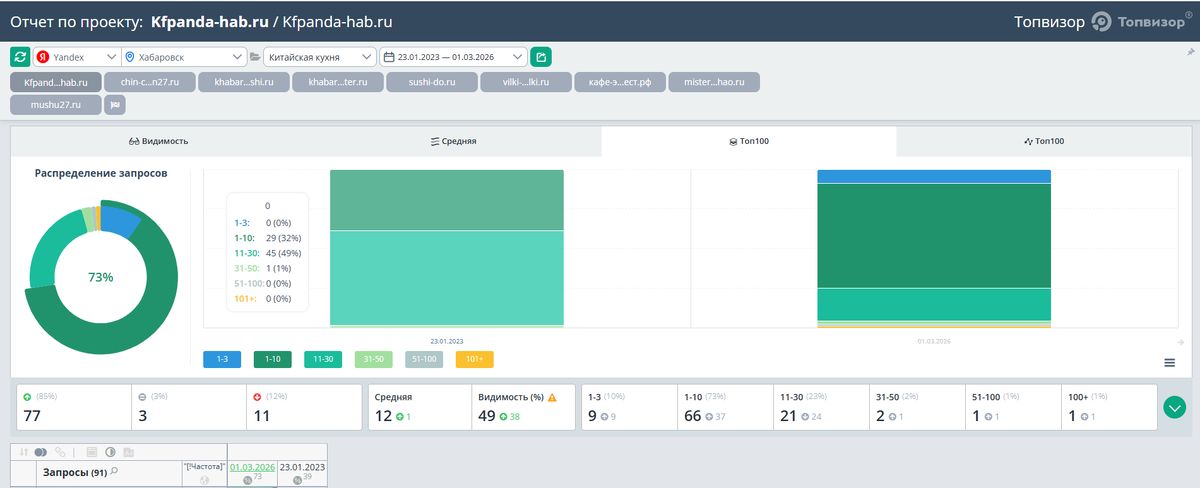Click the Kfpanda-hab.ru project name in header
This screenshot has width=1200, height=488.
(211, 21)
